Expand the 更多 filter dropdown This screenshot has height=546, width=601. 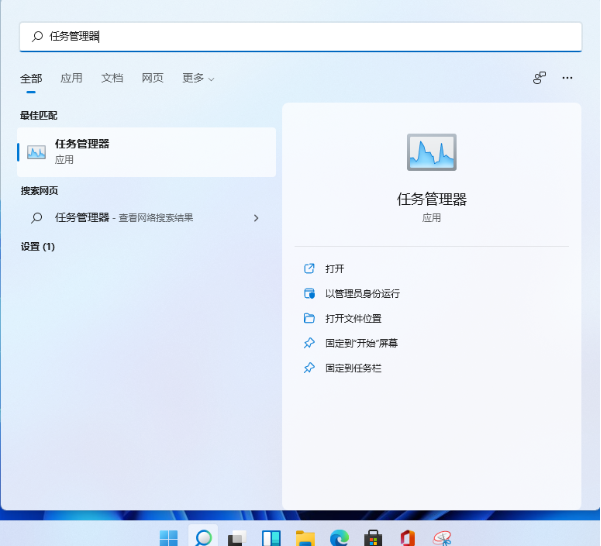[x=198, y=78]
